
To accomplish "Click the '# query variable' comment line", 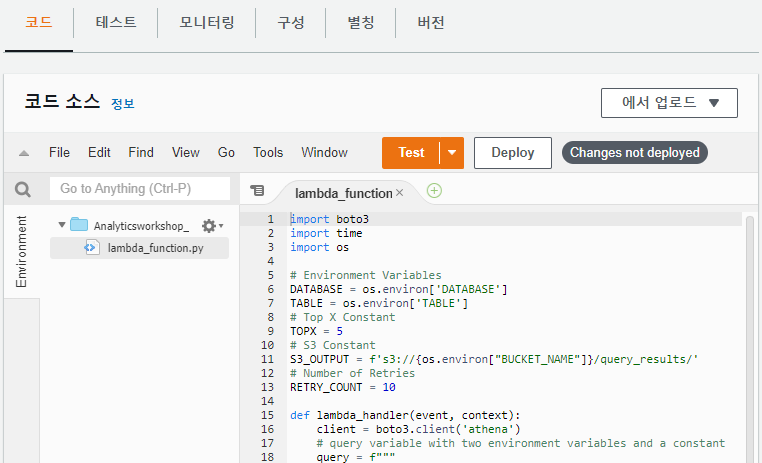I will point(520,444).
